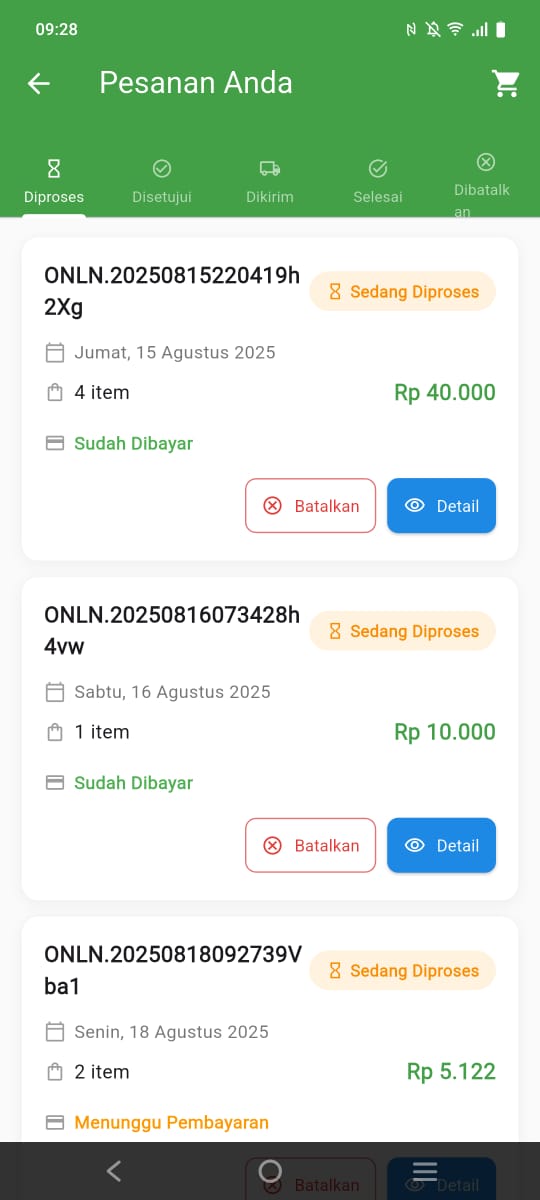The image size is (540, 1200).
Task: View Detail of the 16 Agustus order
Action: tap(441, 846)
